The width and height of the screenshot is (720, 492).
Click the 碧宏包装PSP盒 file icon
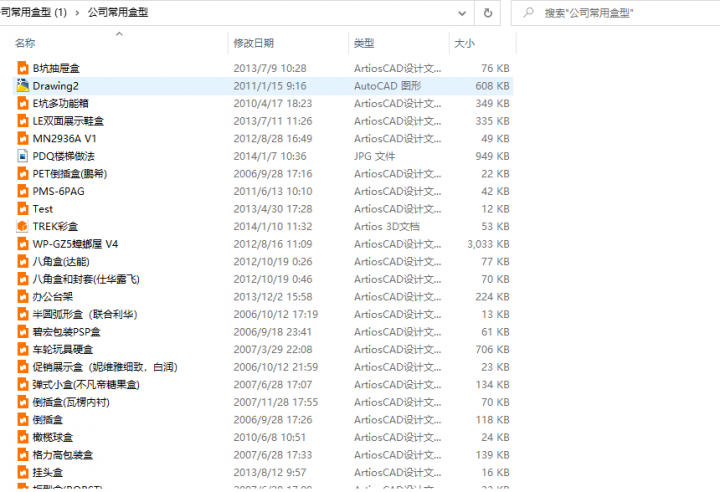pos(22,332)
